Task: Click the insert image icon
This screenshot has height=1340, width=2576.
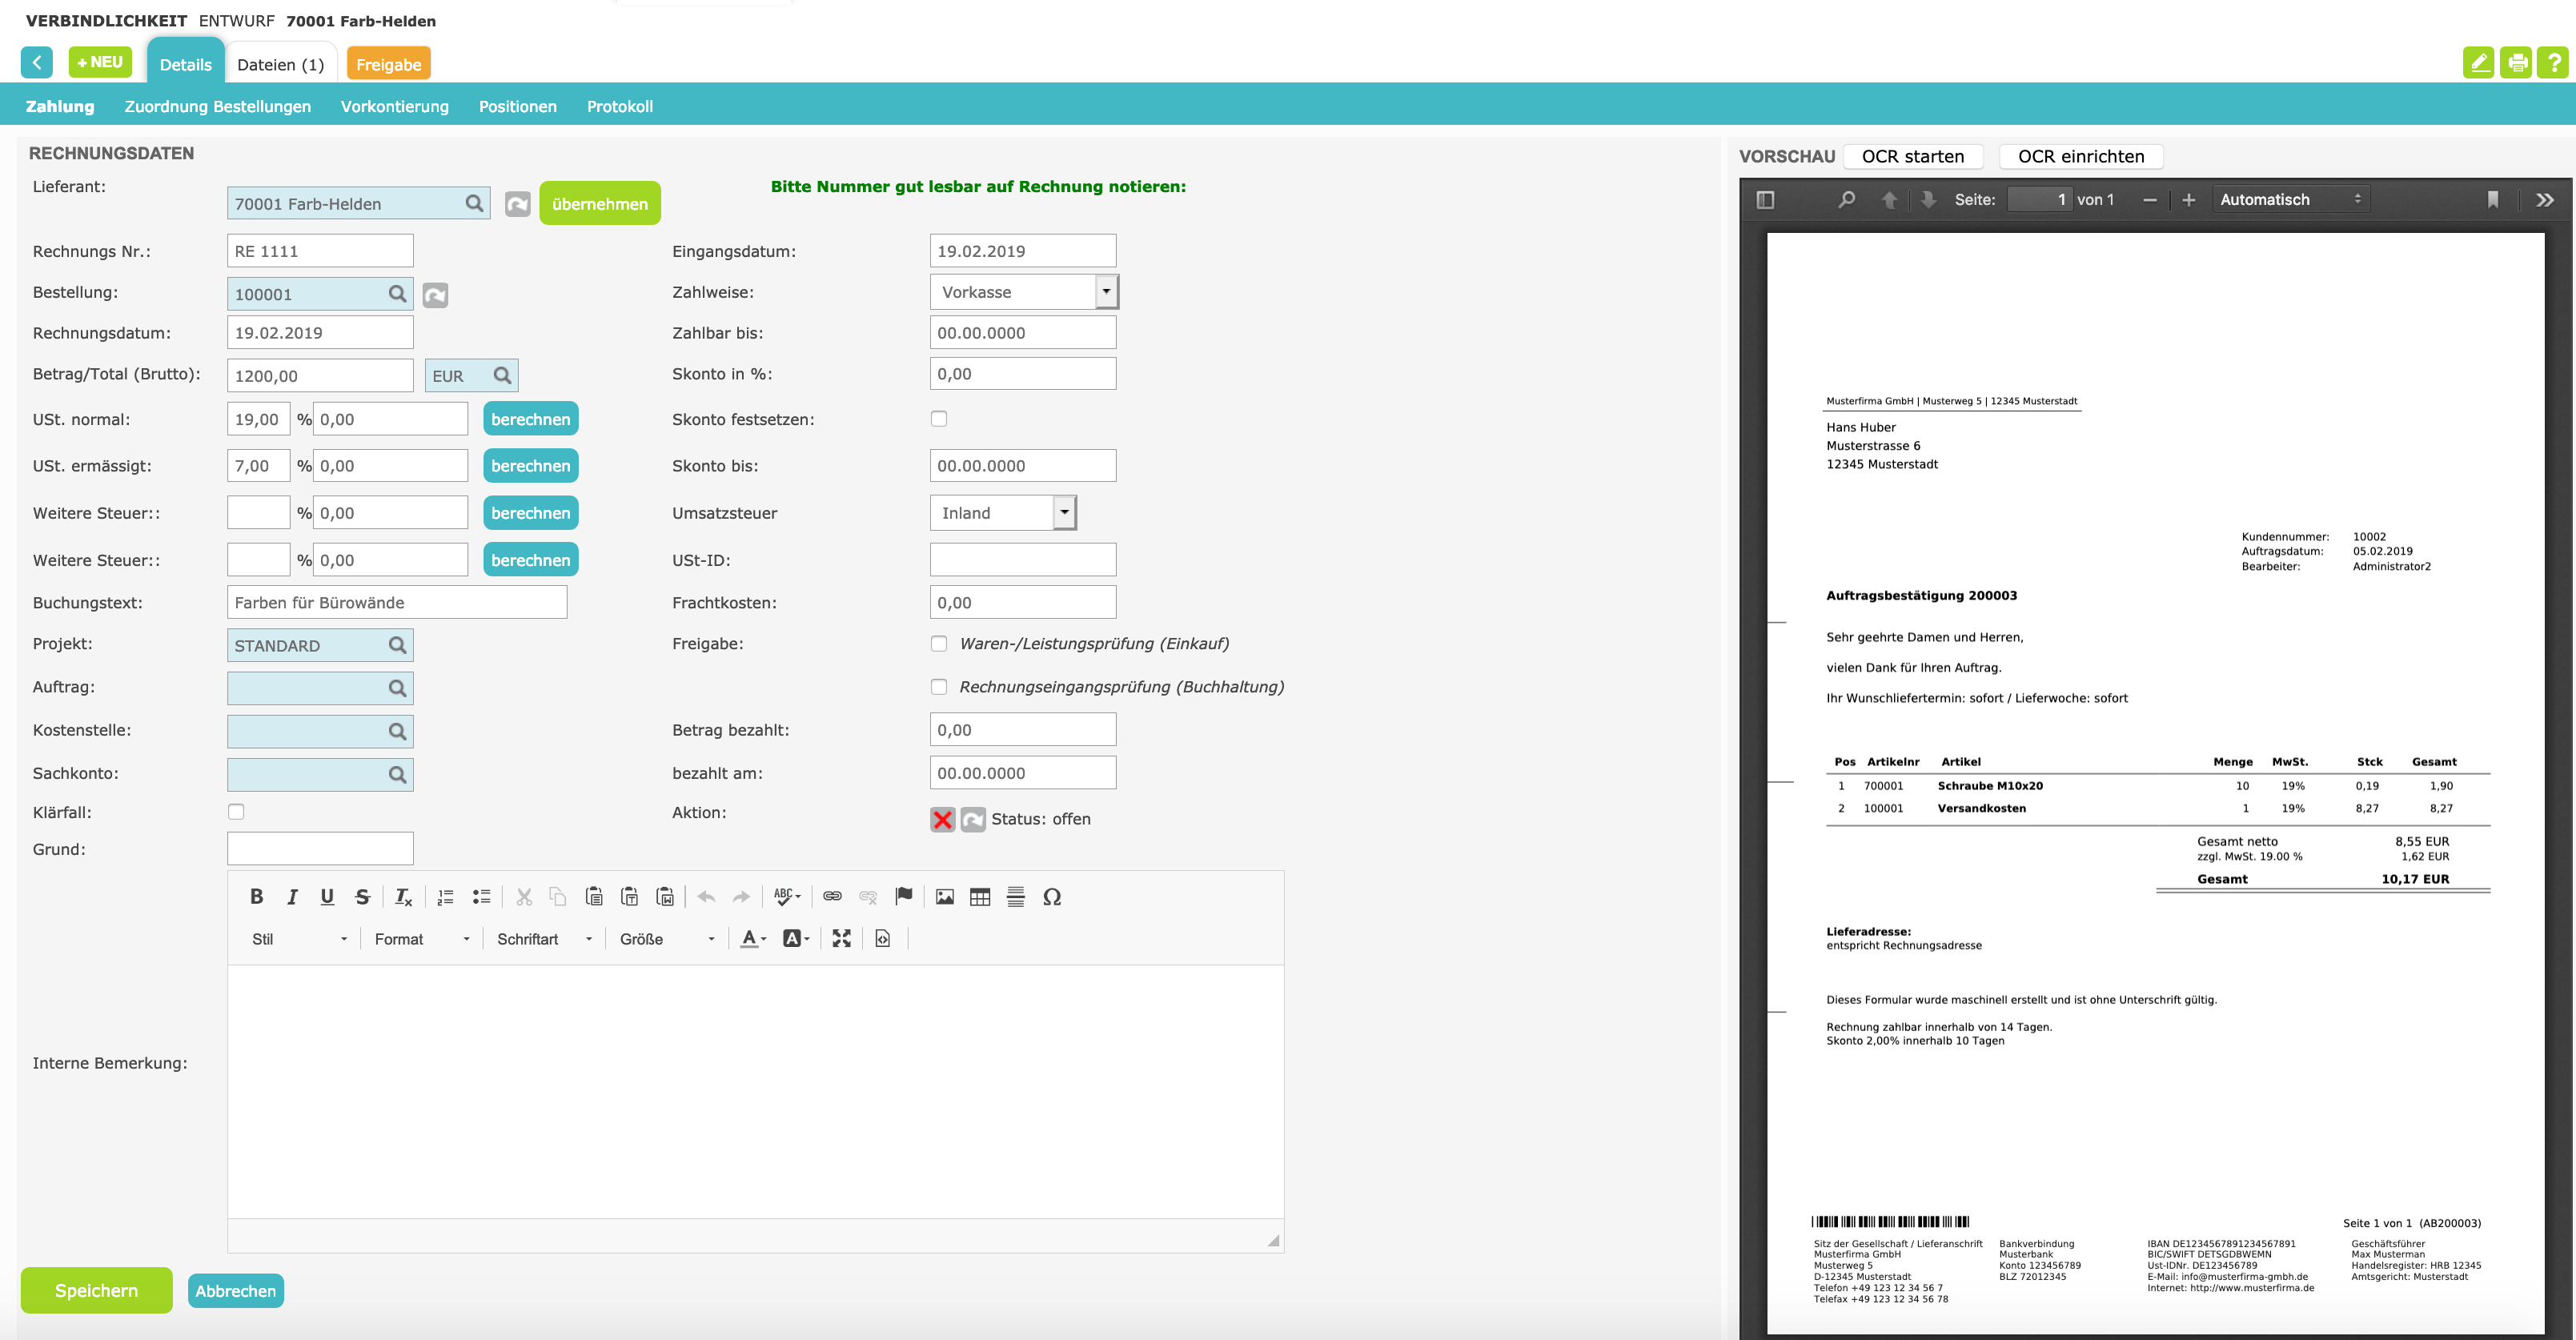Action: [944, 897]
